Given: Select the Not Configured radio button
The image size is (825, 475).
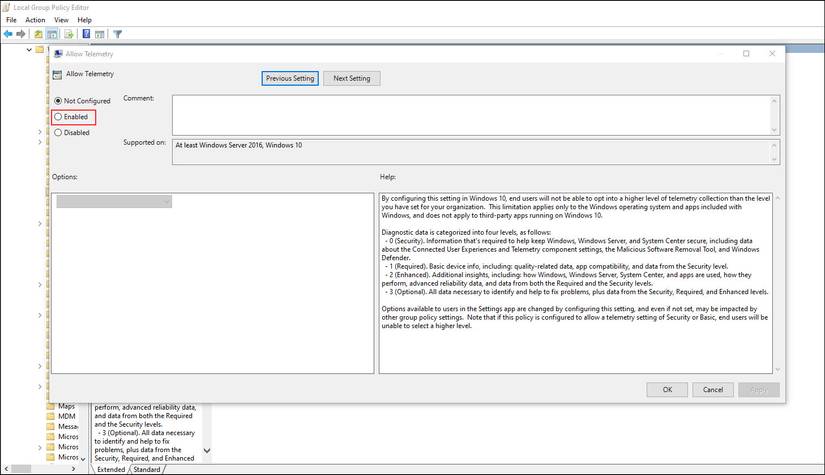Looking at the screenshot, I should [58, 100].
